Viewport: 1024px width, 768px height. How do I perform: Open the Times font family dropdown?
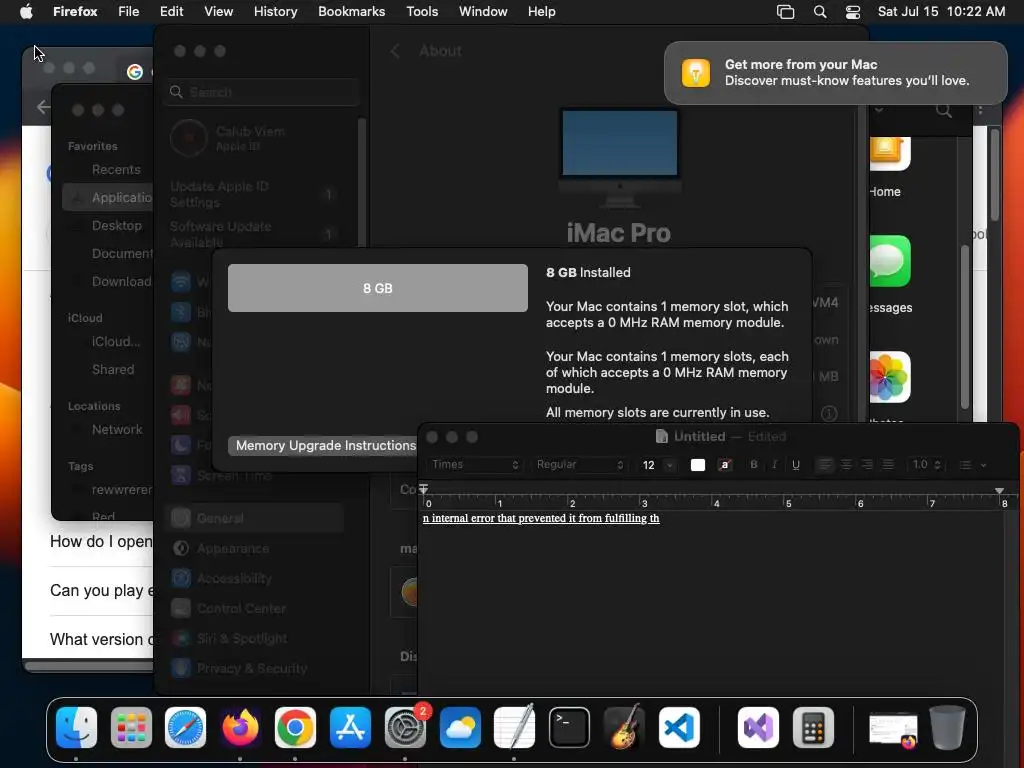point(474,464)
